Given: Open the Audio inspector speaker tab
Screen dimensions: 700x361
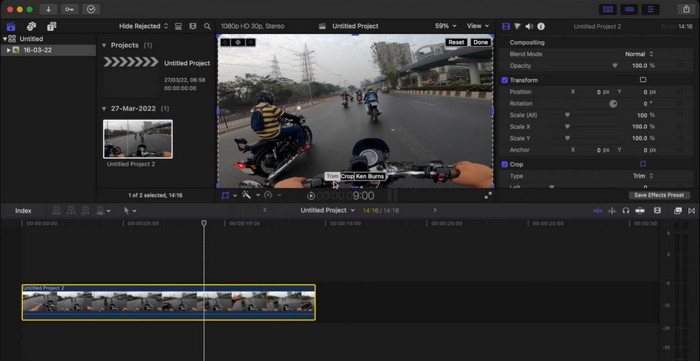Looking at the screenshot, I should point(529,26).
